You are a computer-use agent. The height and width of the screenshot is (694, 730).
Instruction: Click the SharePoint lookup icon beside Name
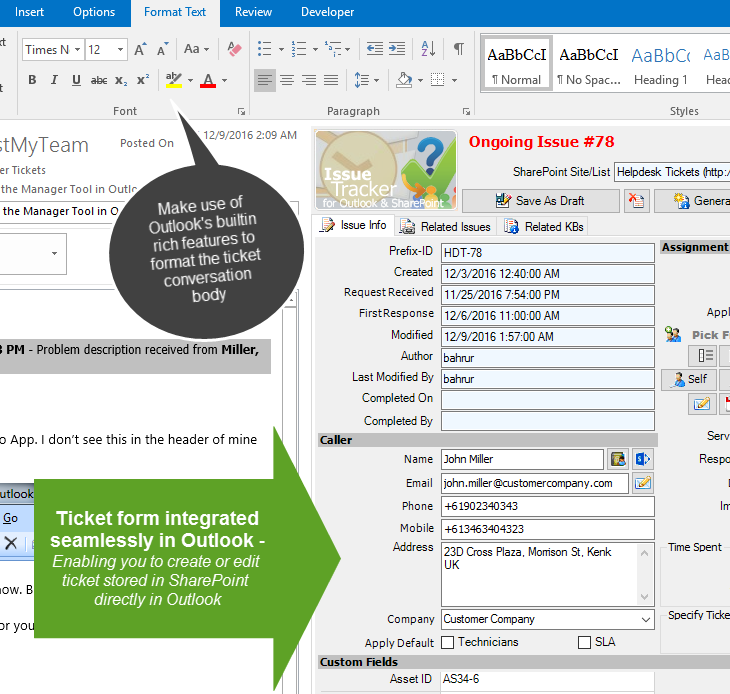click(642, 459)
